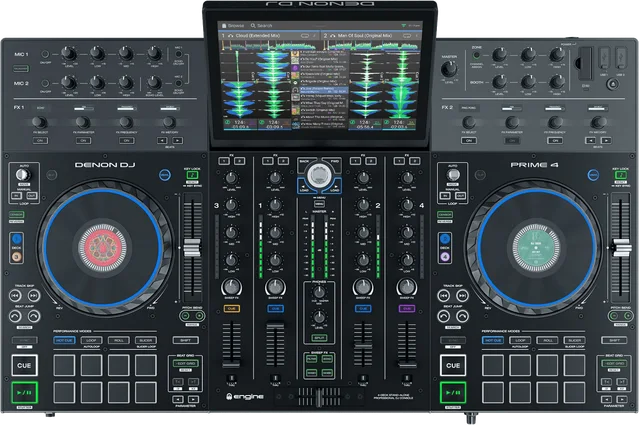Screen dimensions: 640x425
Task: Push the central browse encoder knob
Action: (319, 176)
